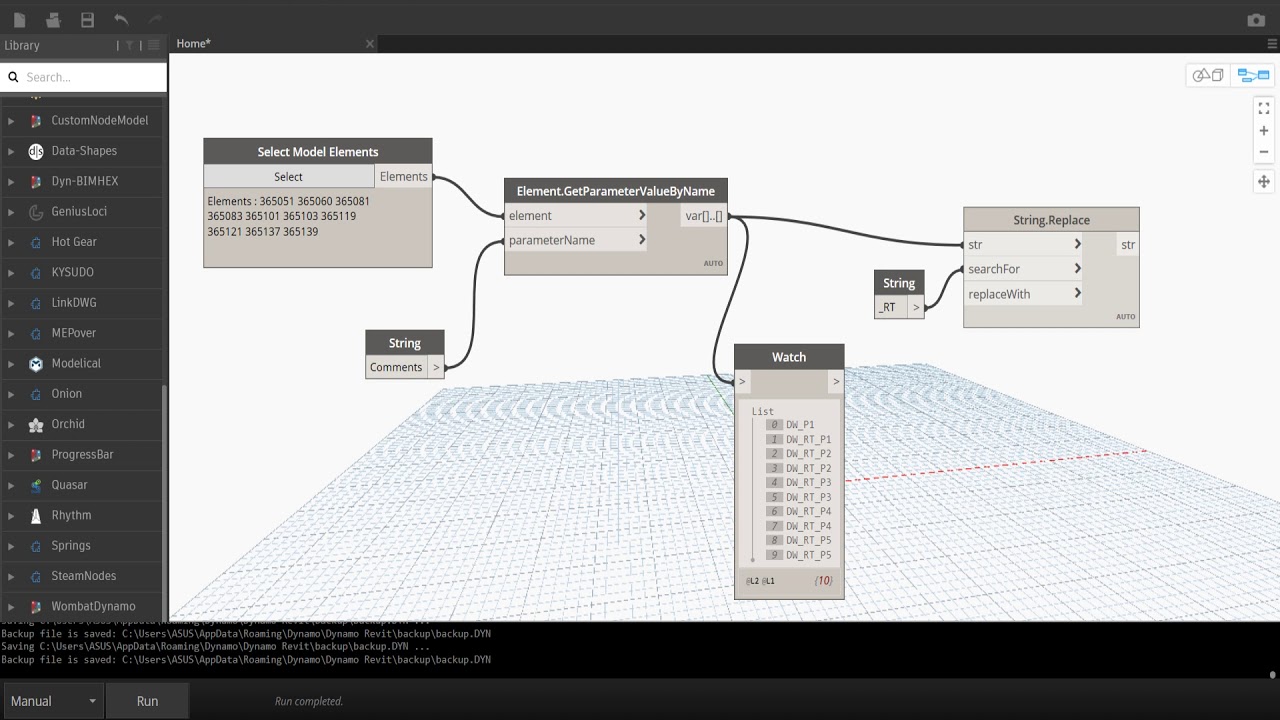Image resolution: width=1280 pixels, height=720 pixels.
Task: Click the var[]..[] output port
Action: 704,215
